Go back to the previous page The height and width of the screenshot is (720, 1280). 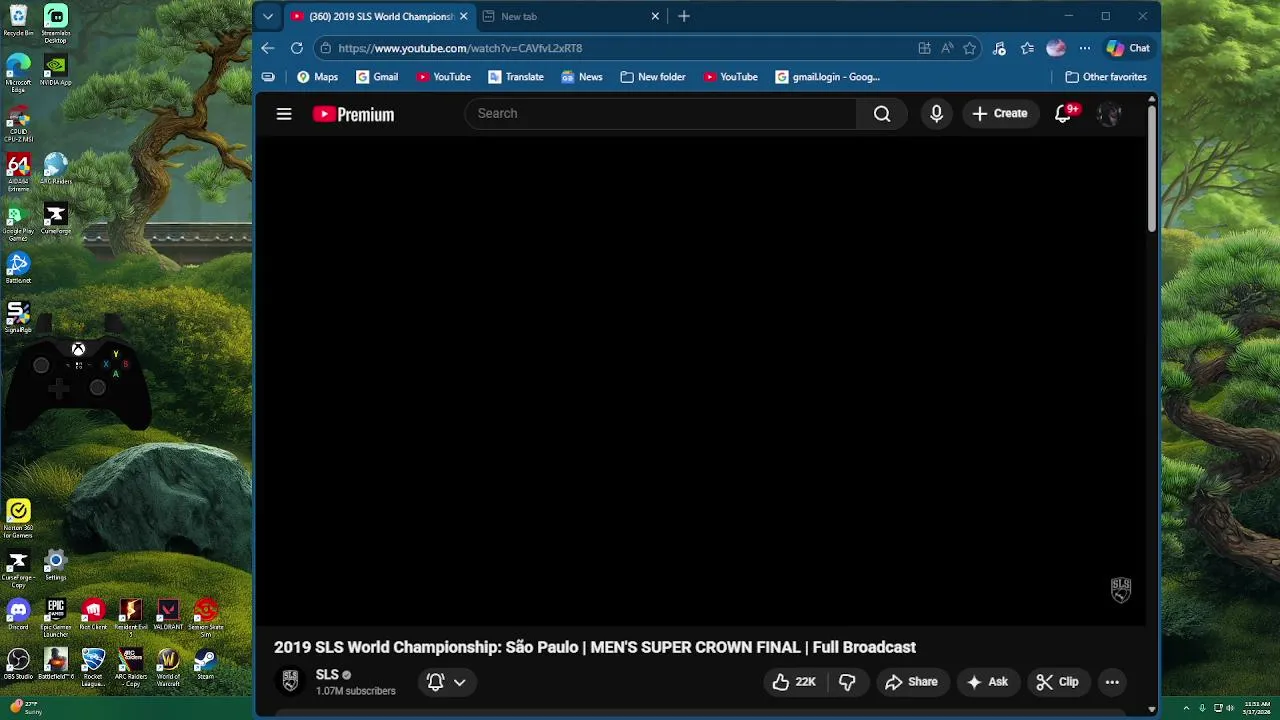tap(267, 48)
